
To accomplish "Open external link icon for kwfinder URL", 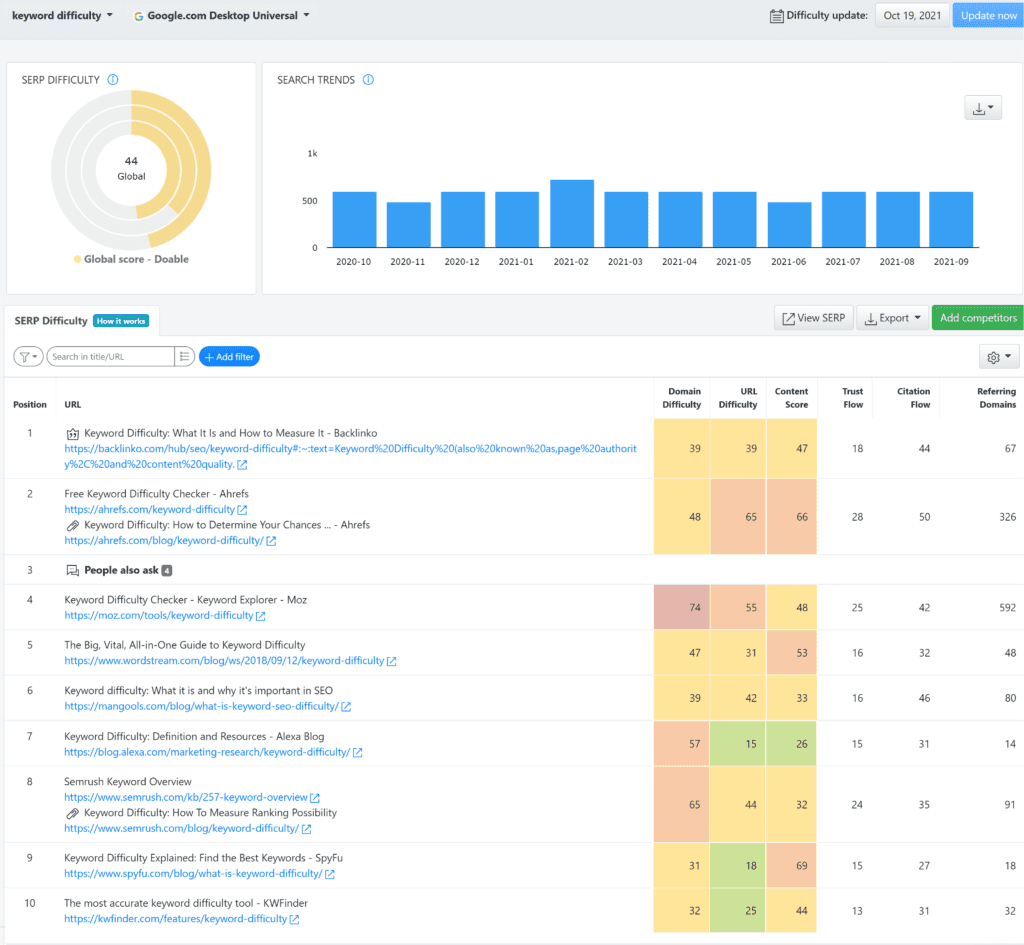I will pyautogui.click(x=295, y=920).
